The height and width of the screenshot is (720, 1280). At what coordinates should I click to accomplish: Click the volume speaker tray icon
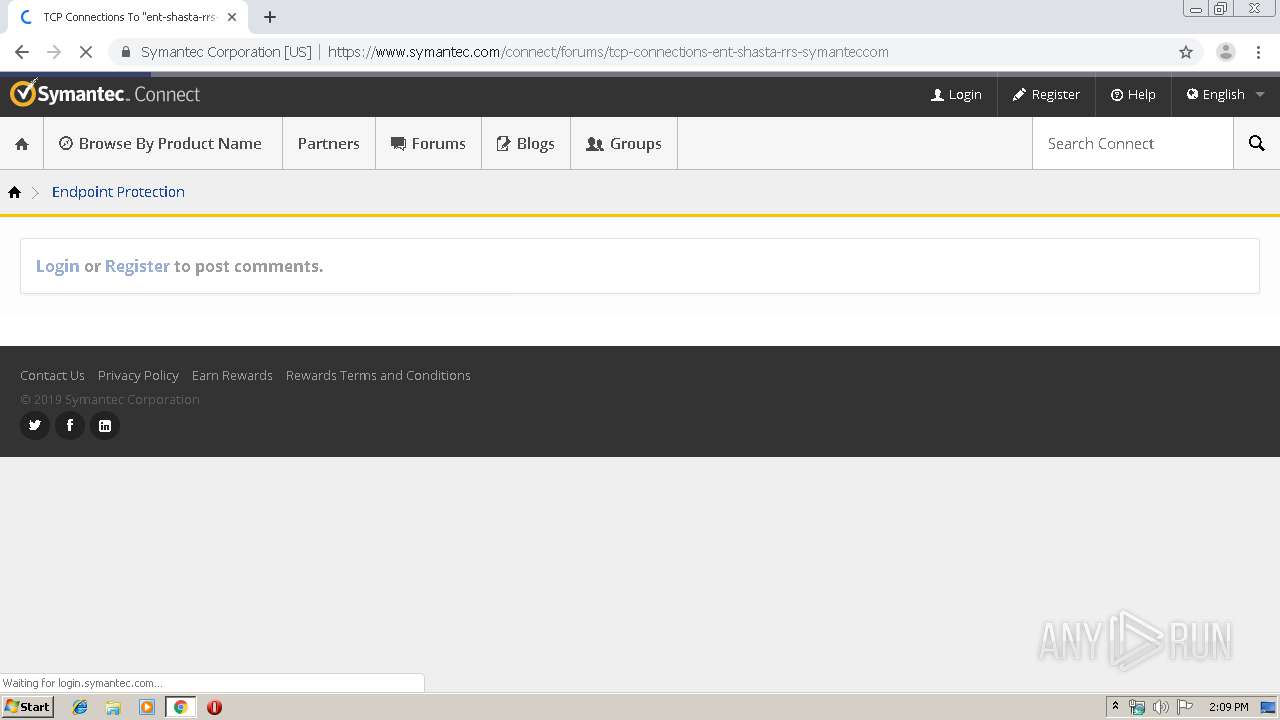(x=1160, y=707)
